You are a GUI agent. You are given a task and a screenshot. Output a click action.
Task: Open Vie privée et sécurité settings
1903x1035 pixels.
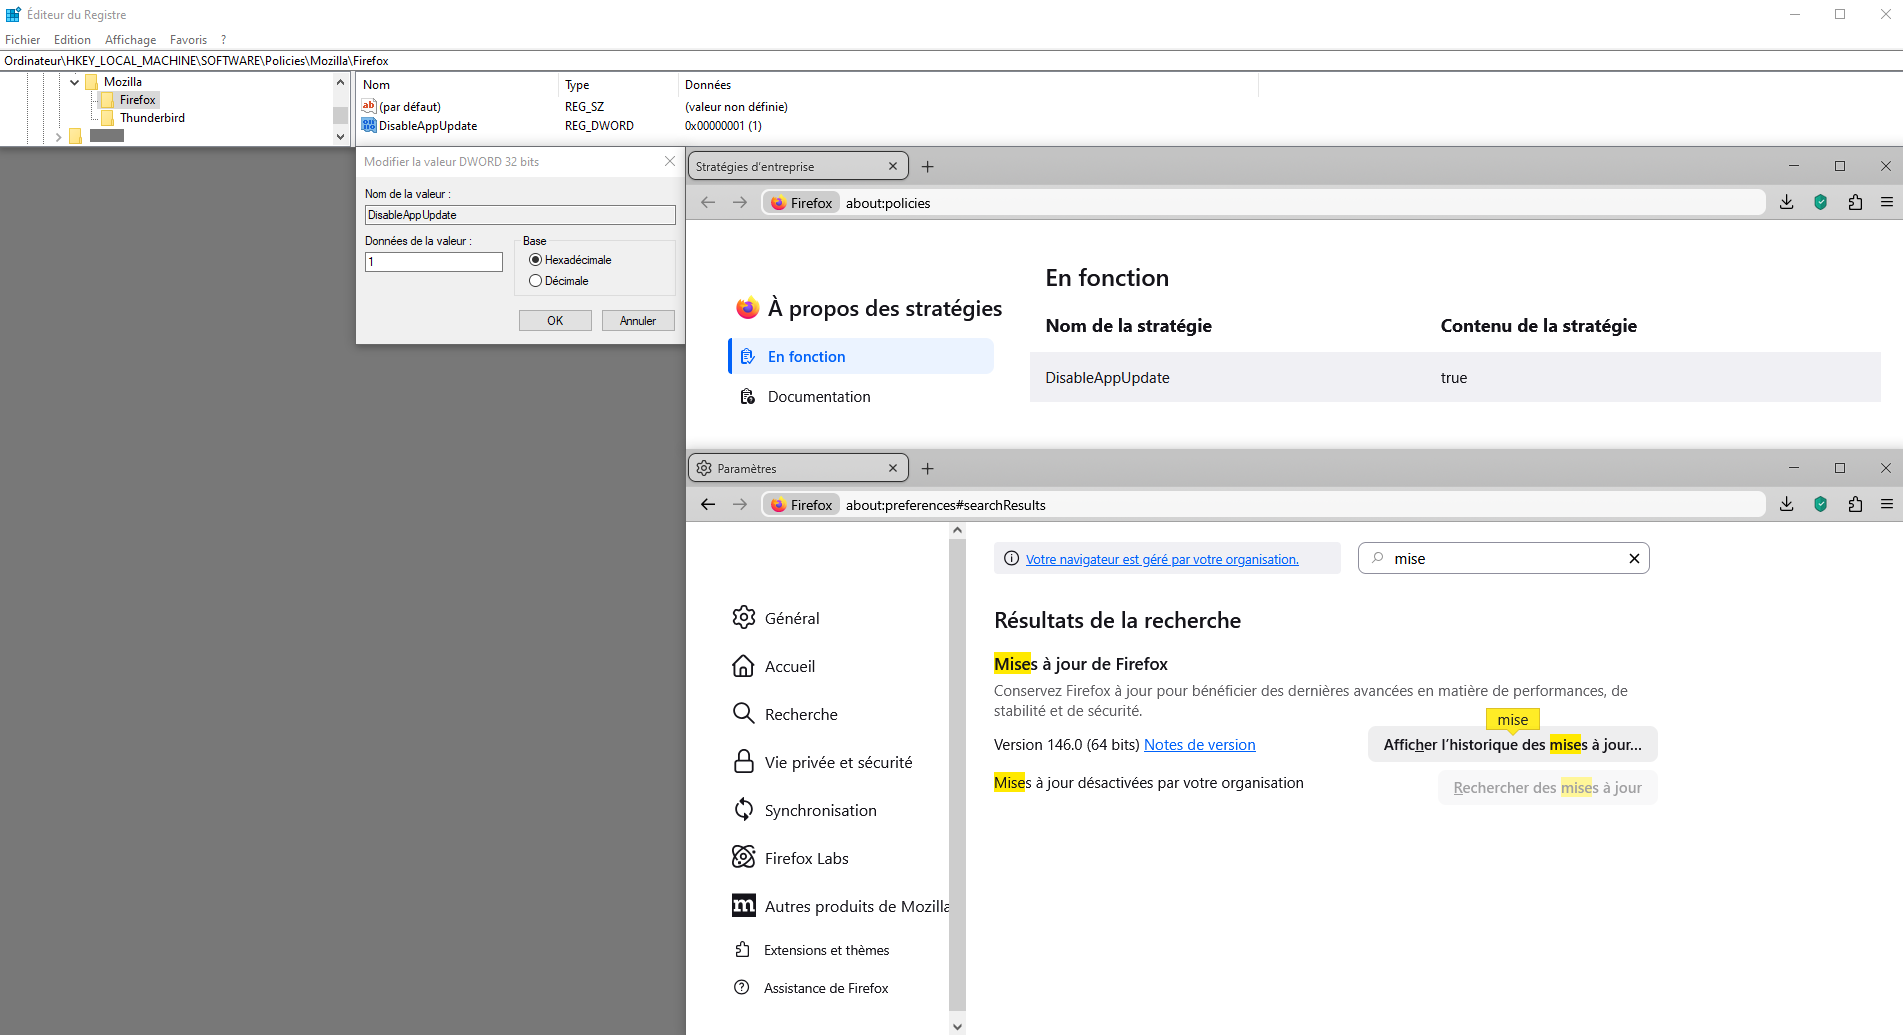coord(838,763)
